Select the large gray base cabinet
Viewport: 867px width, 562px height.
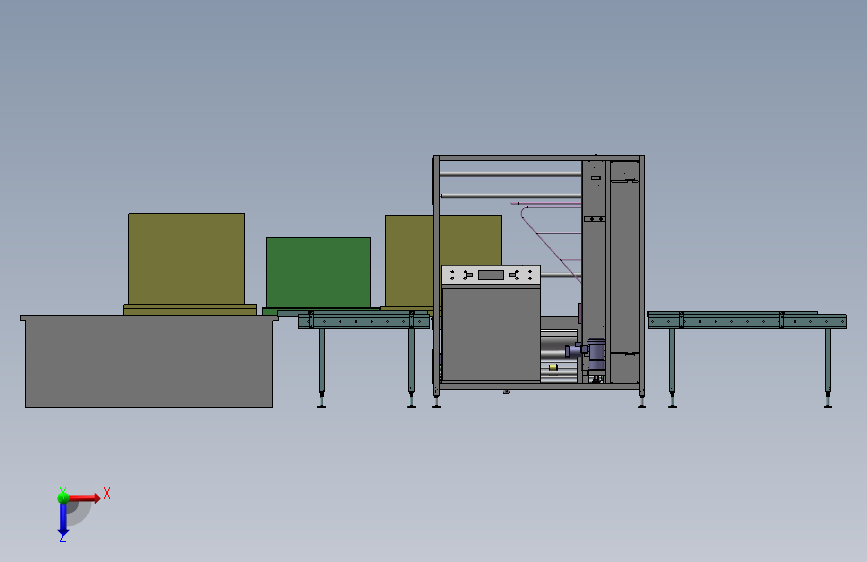click(x=149, y=361)
